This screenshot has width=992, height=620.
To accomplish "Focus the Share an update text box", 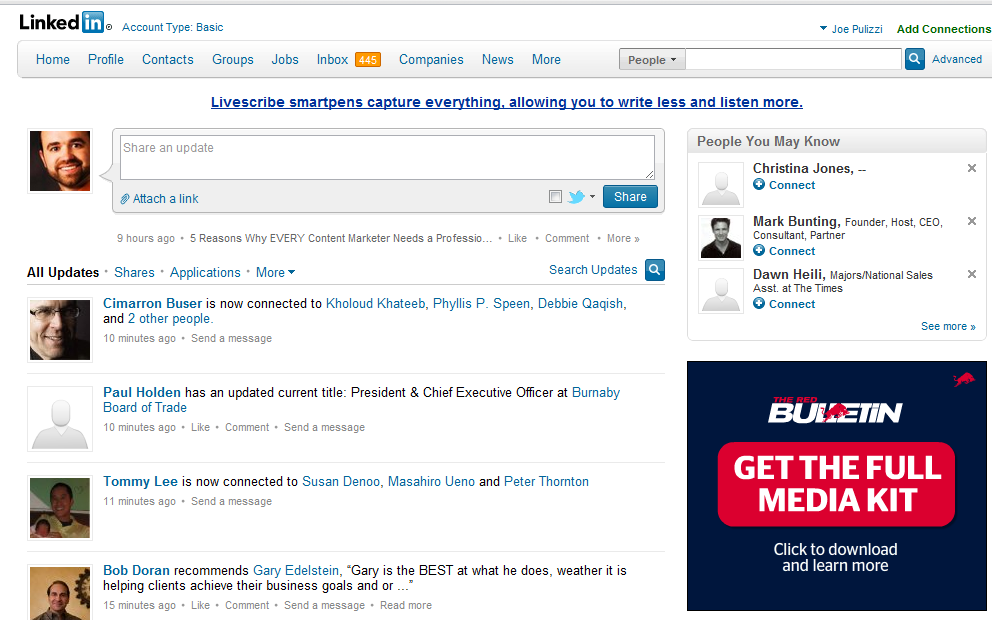I will click(x=387, y=157).
